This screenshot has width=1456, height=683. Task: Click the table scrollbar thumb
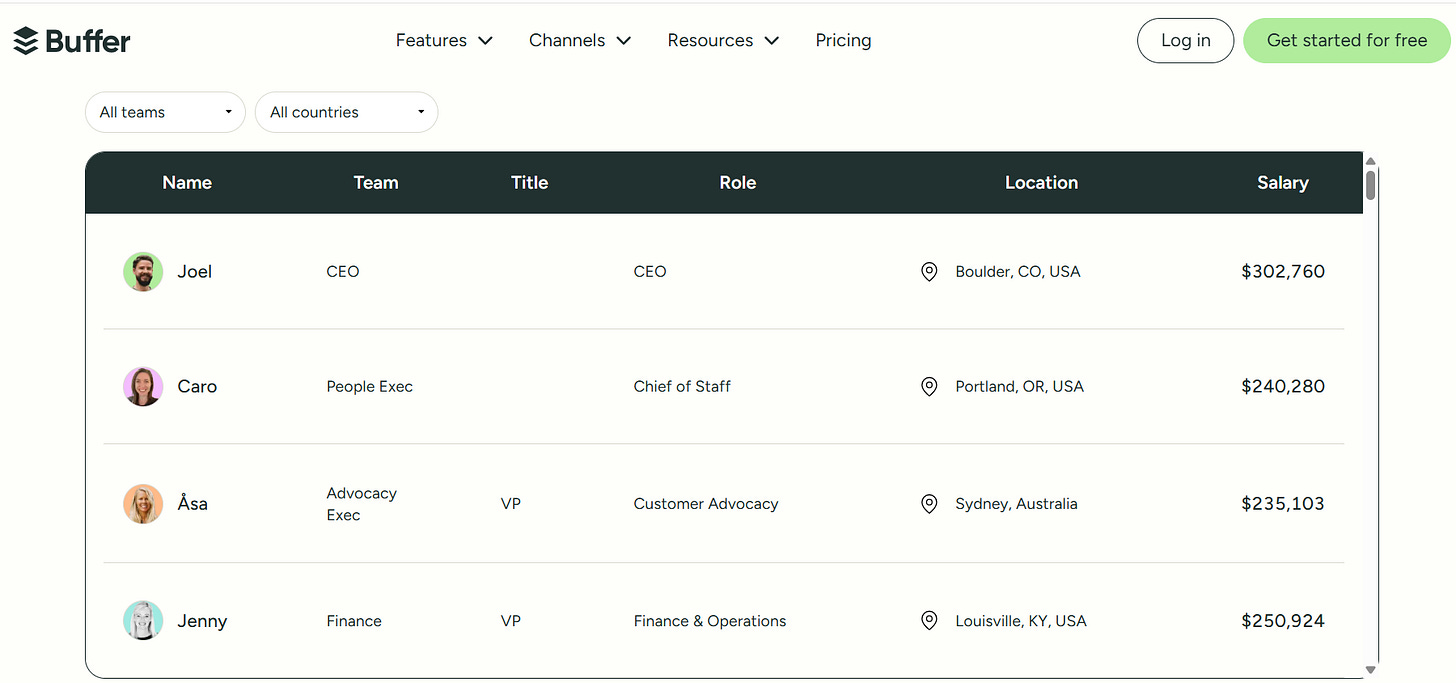(1371, 185)
